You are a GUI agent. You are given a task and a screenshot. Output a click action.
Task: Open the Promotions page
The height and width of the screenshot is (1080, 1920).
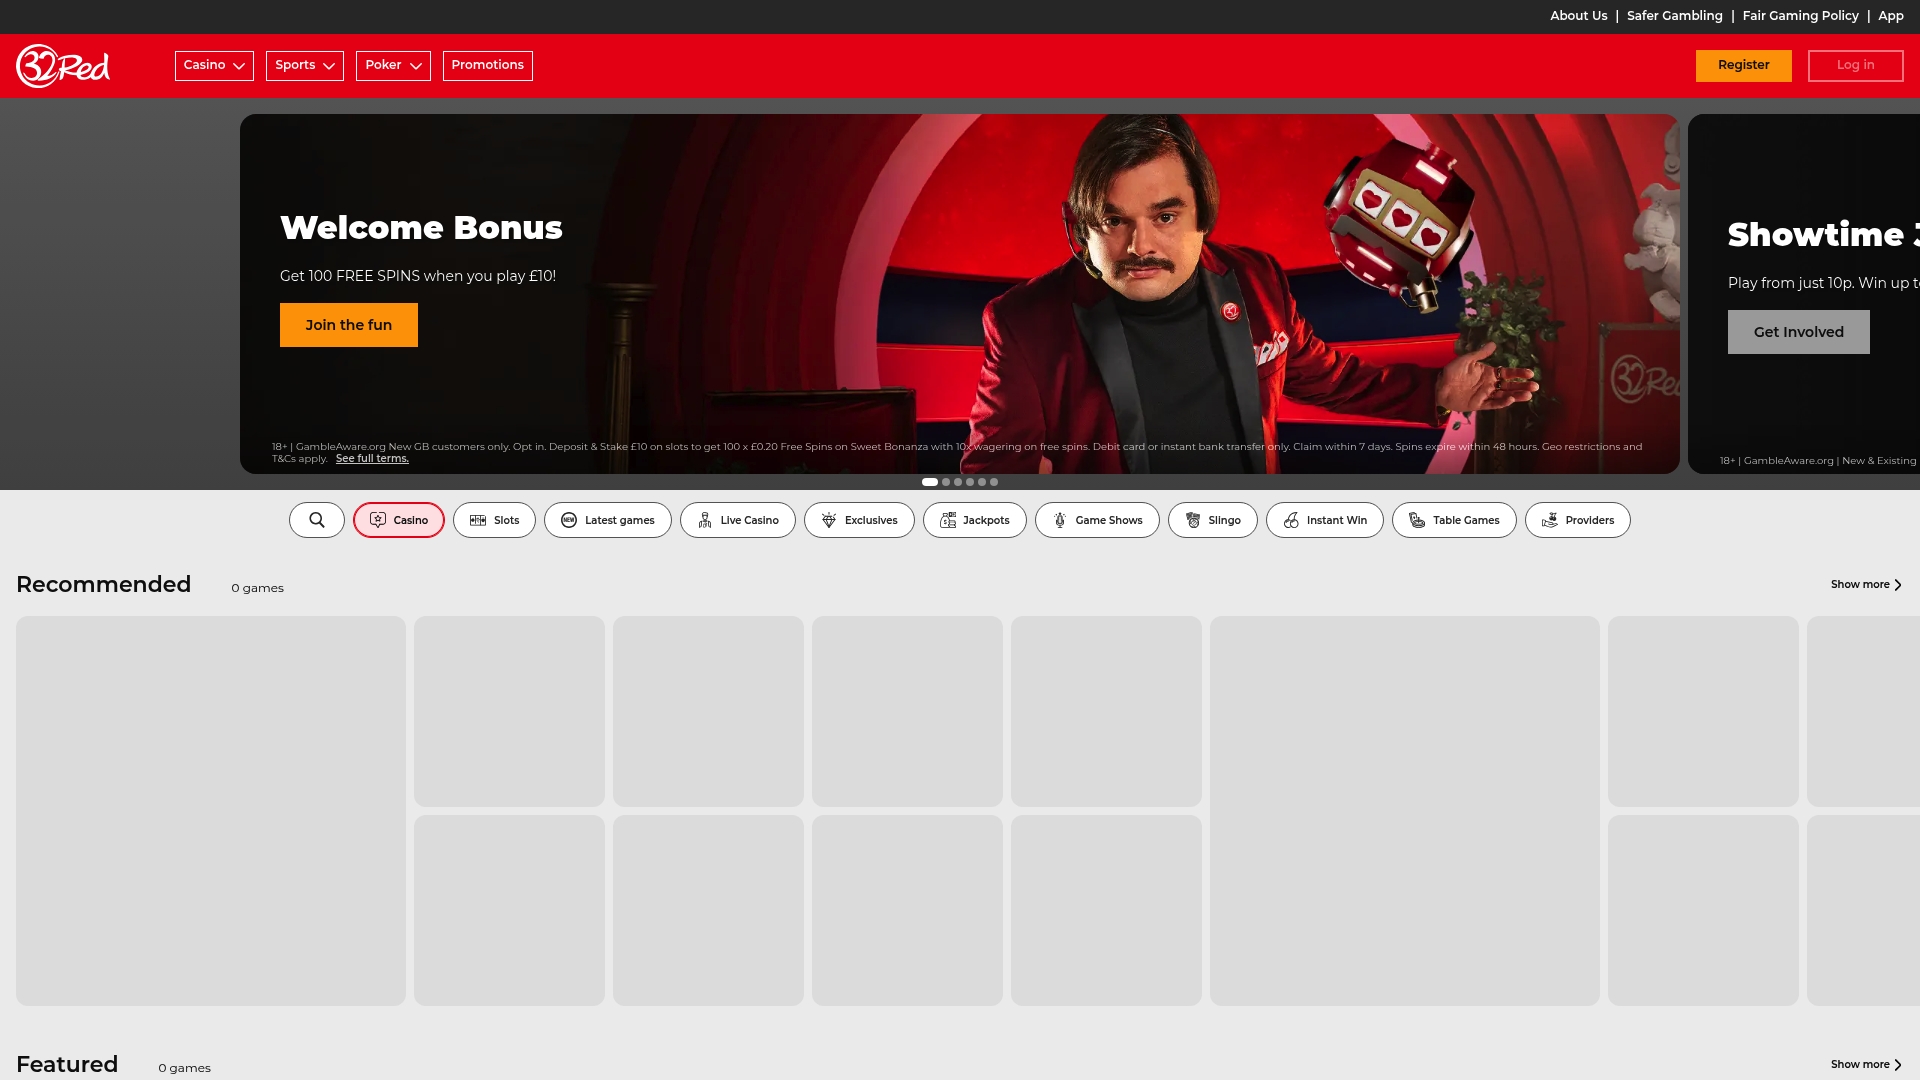[488, 66]
